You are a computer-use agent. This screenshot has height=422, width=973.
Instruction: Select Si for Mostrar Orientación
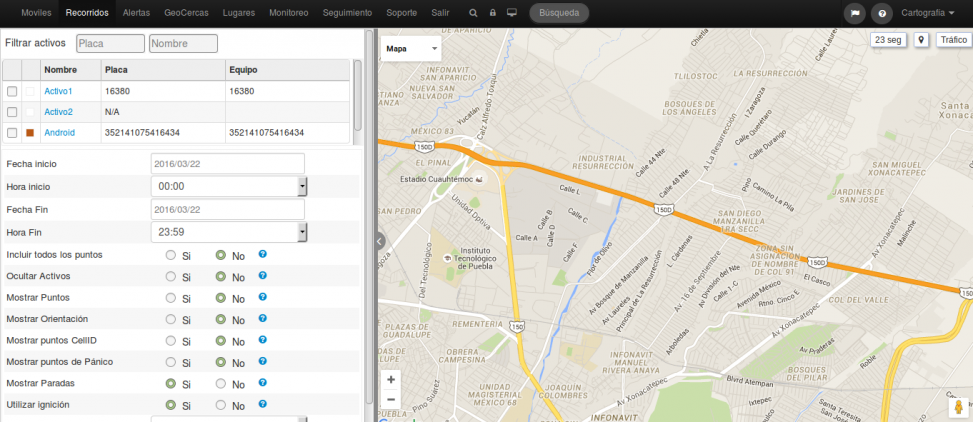click(171, 319)
